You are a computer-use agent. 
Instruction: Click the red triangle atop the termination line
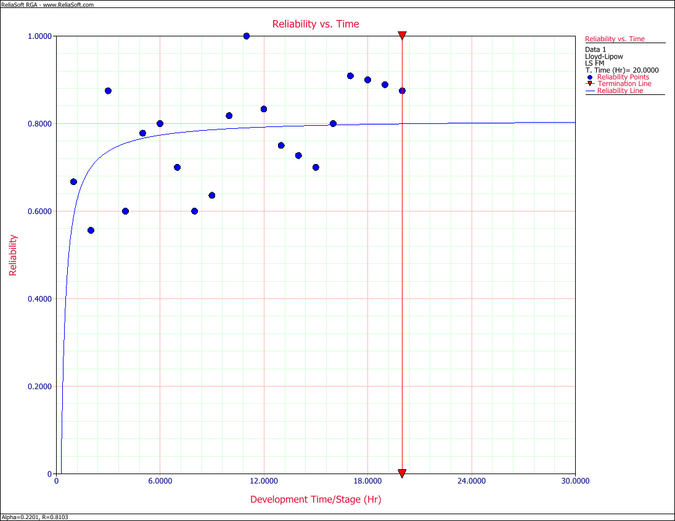[402, 36]
